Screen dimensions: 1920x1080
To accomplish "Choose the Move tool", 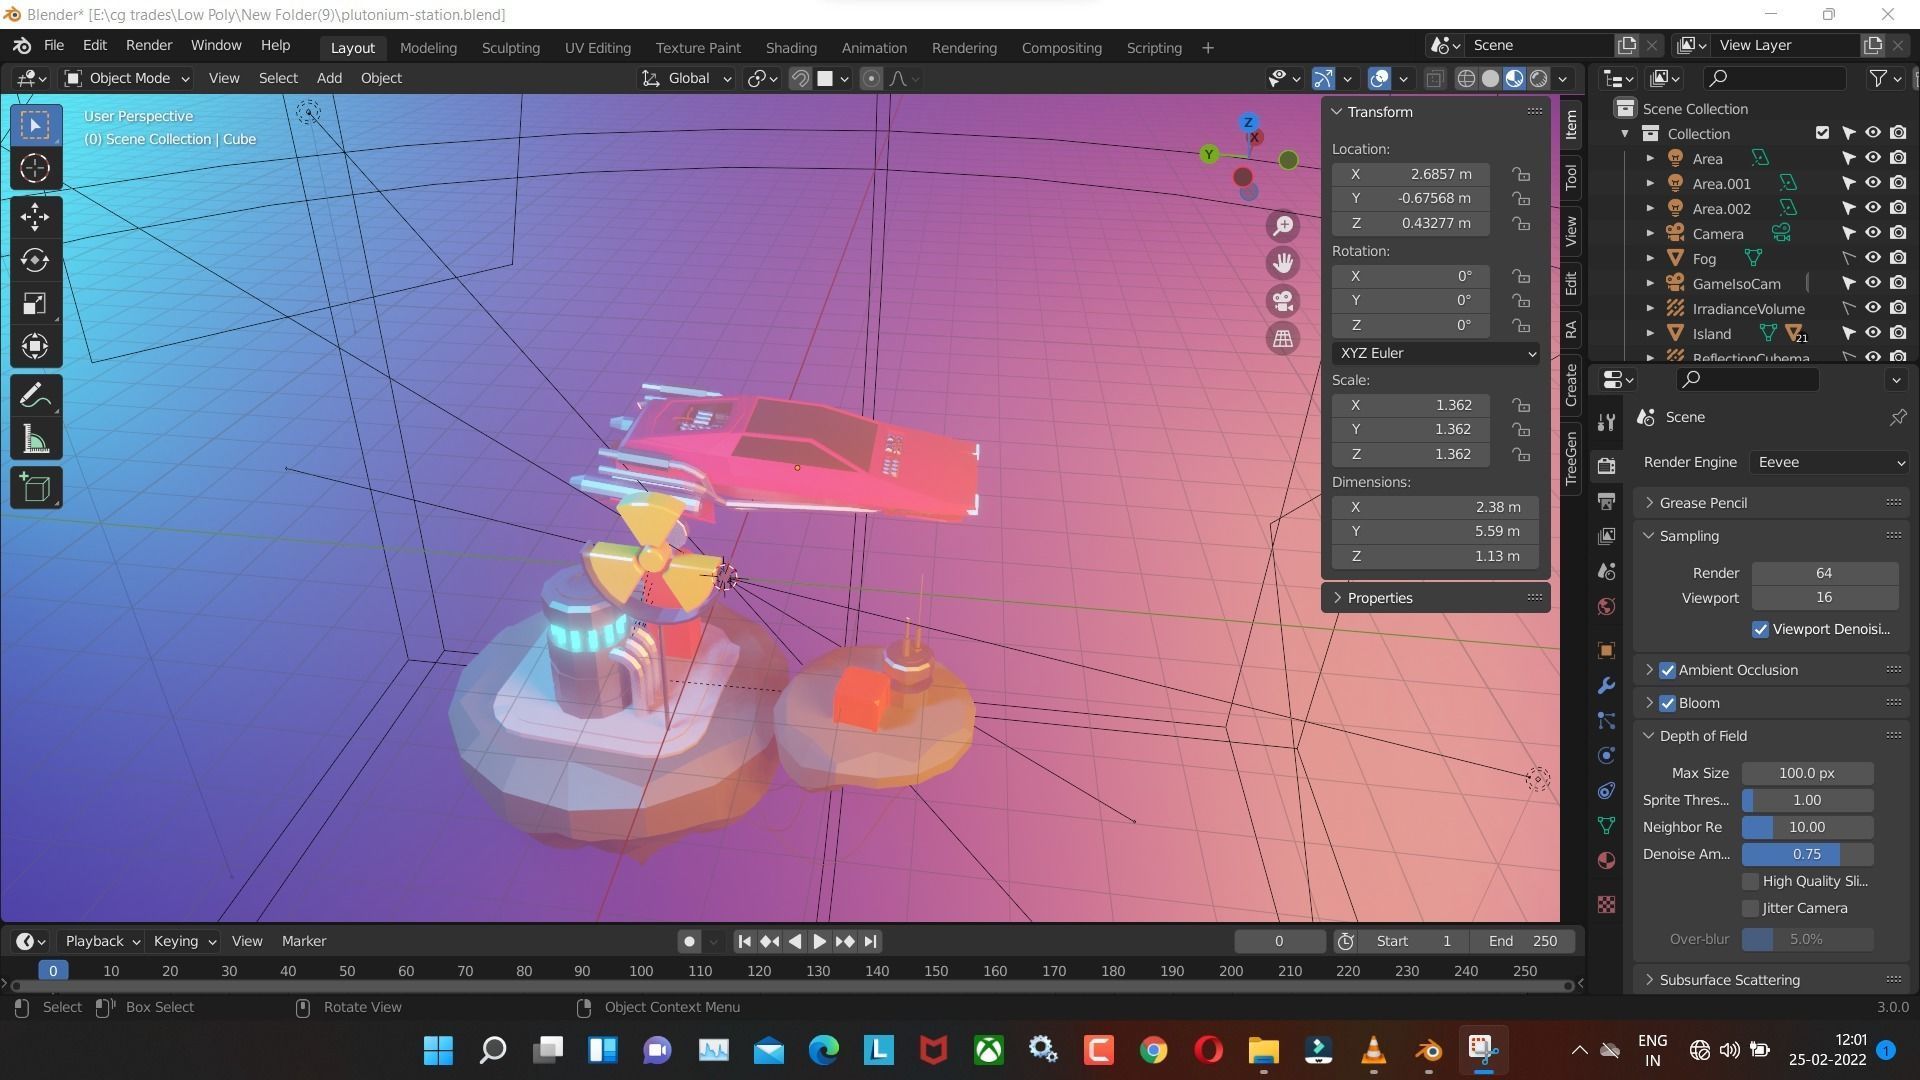I will tap(35, 217).
